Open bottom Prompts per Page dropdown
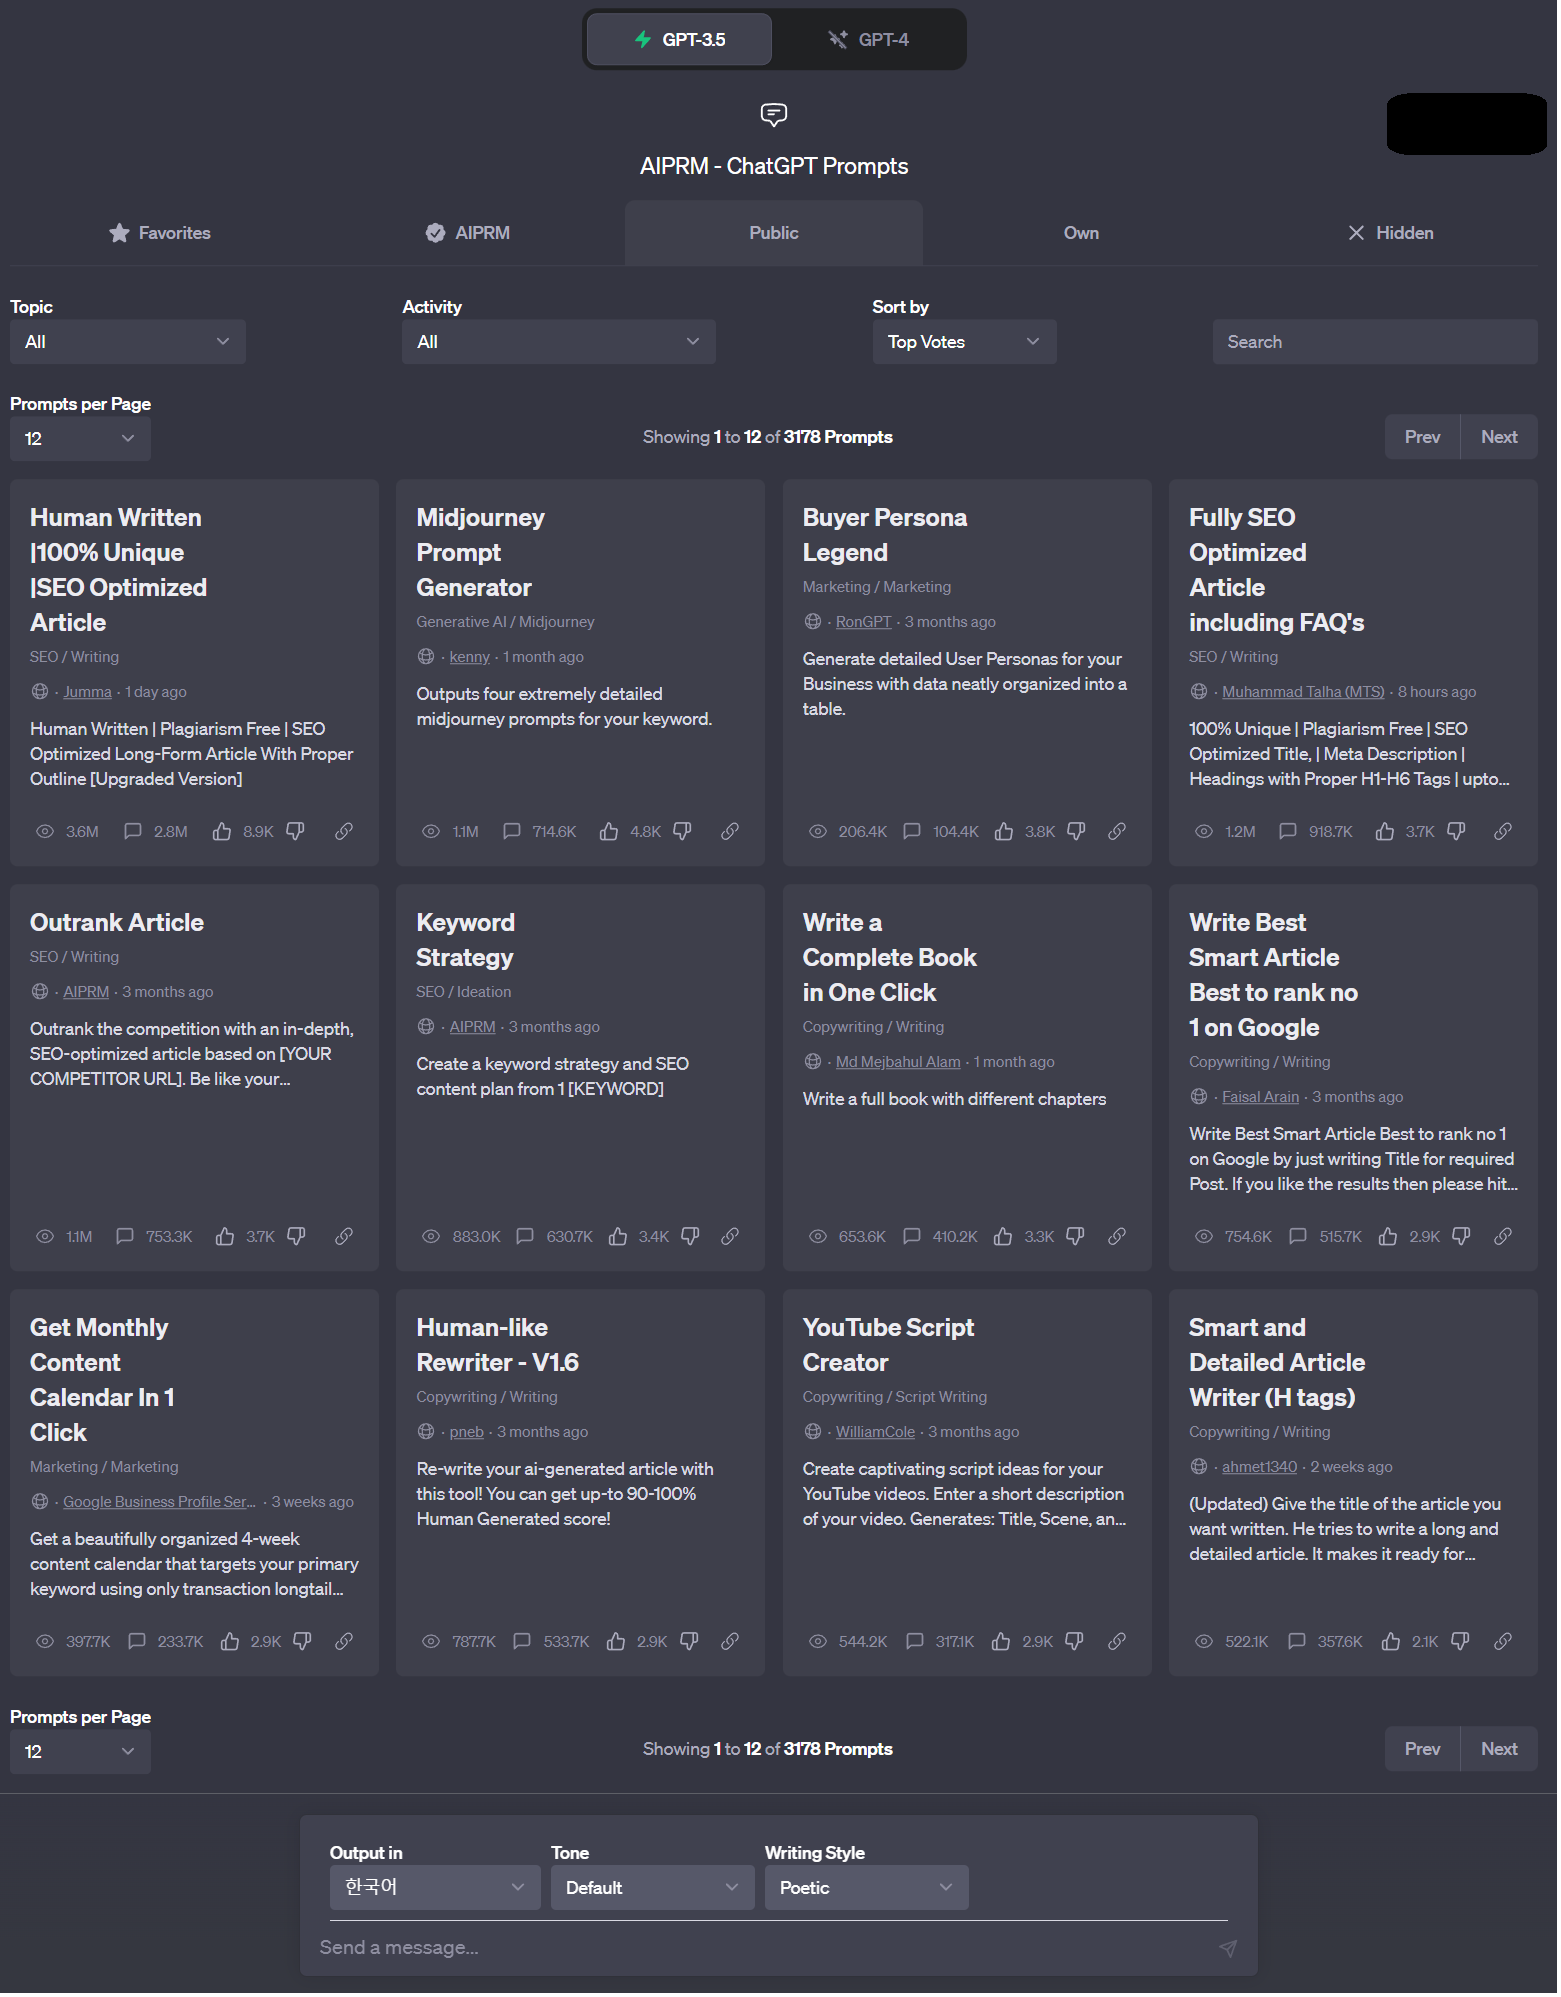1561x1997 pixels. pyautogui.click(x=80, y=1754)
